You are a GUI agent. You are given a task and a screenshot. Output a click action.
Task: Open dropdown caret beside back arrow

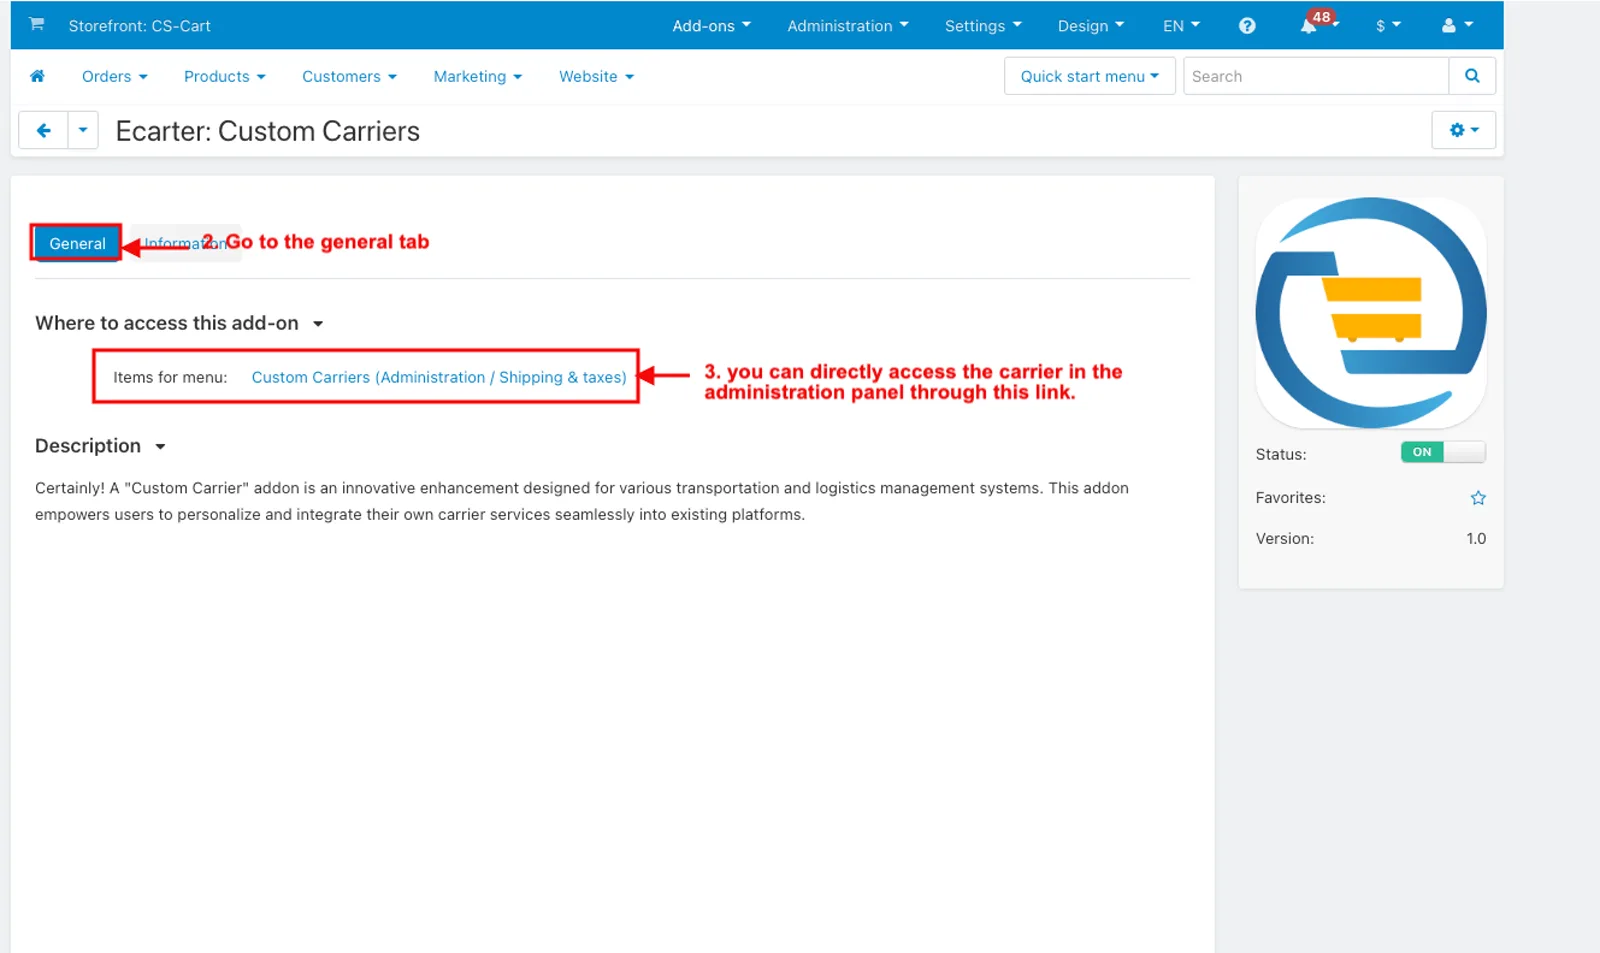[x=83, y=130]
